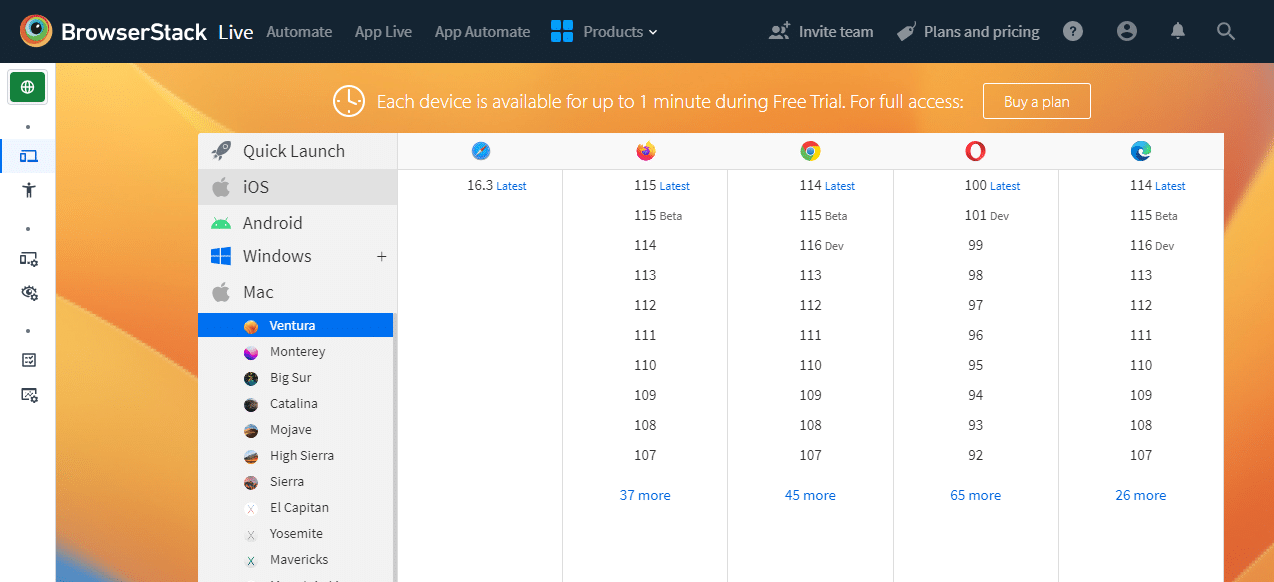Launch Firefox 115 Beta version

coord(658,215)
